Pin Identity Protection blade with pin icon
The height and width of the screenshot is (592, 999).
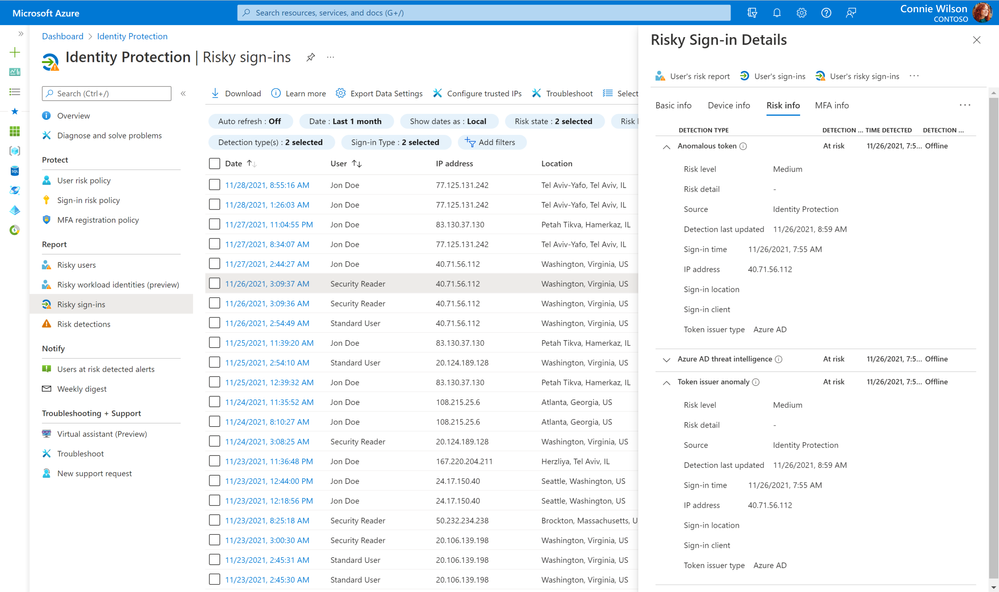pos(310,57)
